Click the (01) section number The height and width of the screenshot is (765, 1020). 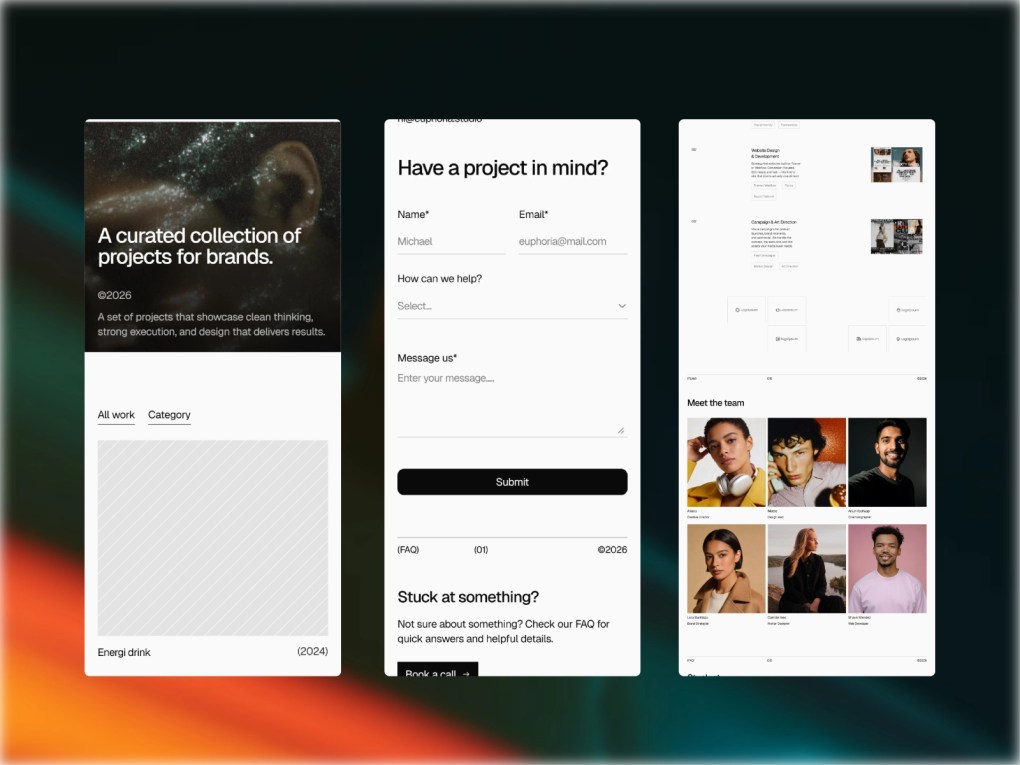click(481, 550)
